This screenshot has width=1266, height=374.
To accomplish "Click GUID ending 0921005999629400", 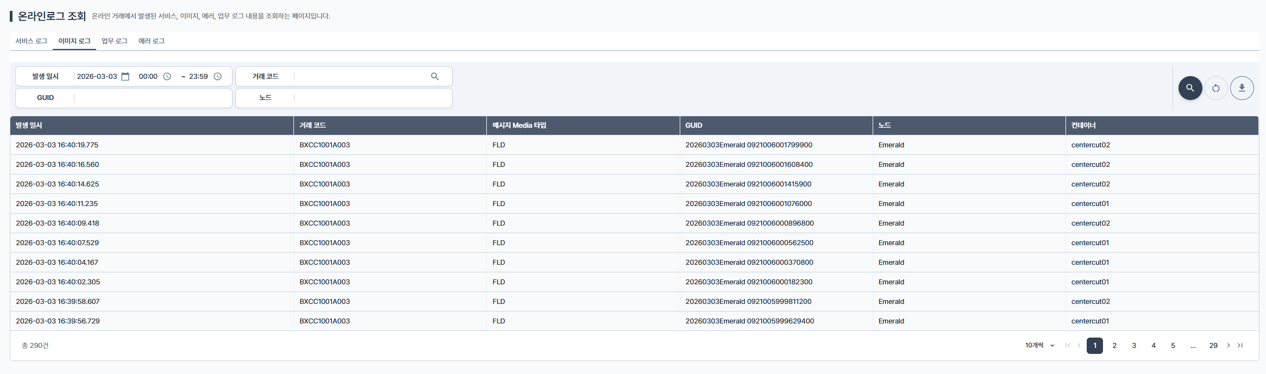I will point(750,321).
